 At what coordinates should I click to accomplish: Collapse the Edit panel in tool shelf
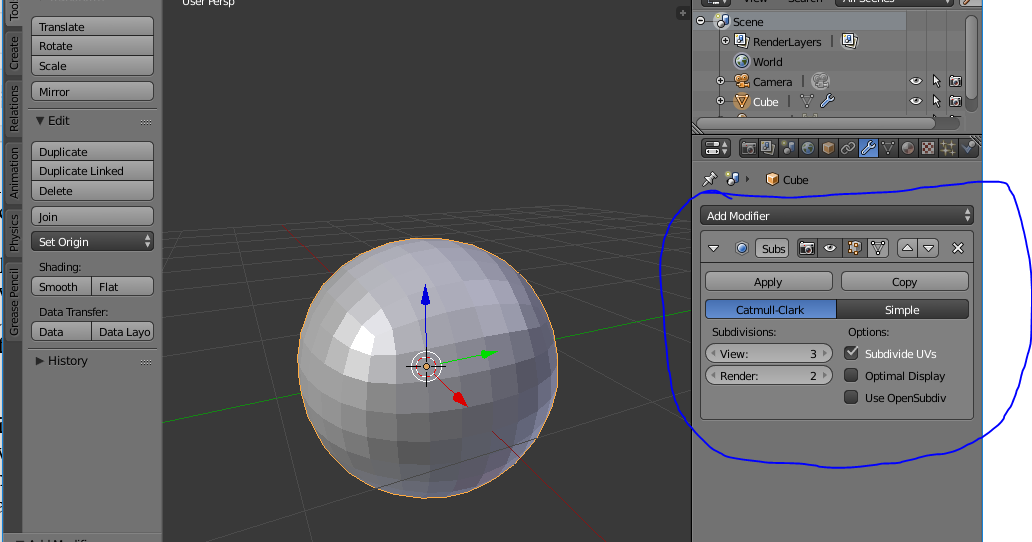coord(40,120)
